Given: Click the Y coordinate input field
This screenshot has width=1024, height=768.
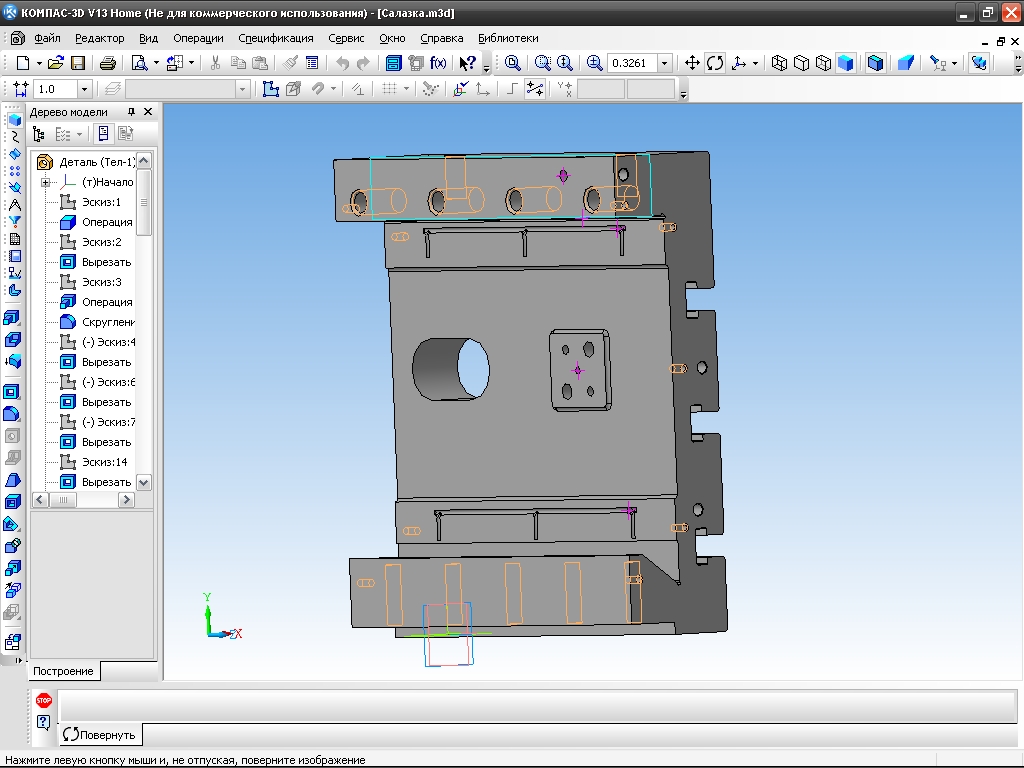Looking at the screenshot, I should [650, 89].
